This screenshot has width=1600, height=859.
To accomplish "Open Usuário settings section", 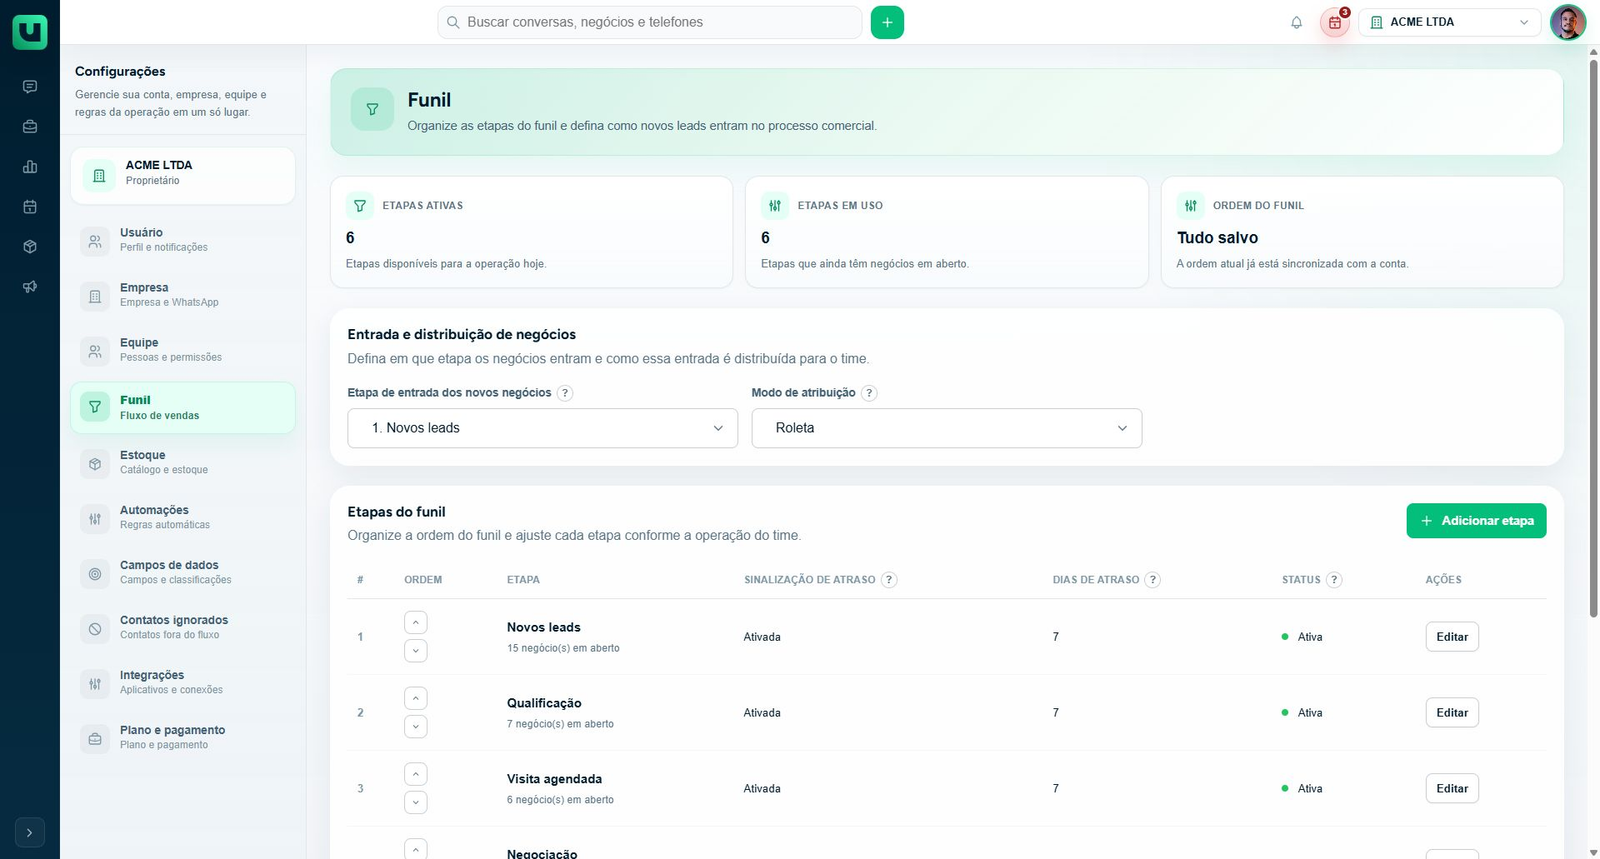I will click(183, 240).
